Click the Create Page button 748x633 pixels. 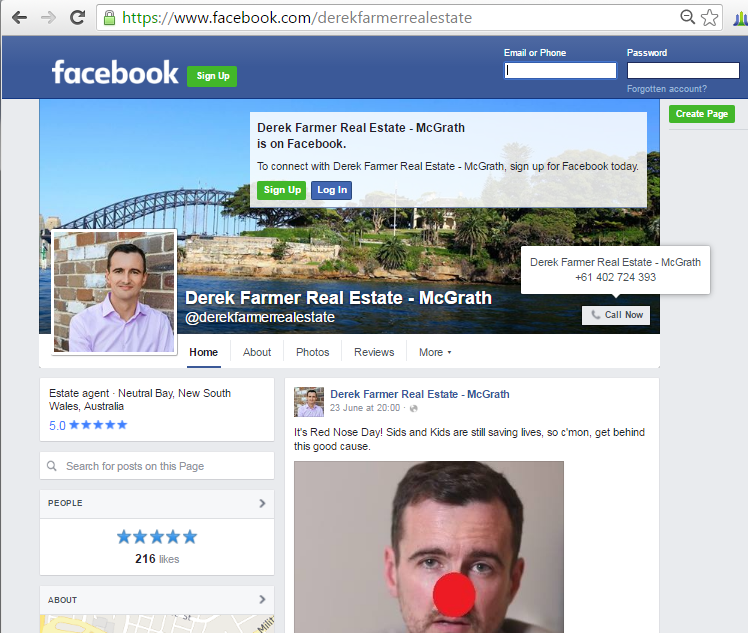[702, 114]
